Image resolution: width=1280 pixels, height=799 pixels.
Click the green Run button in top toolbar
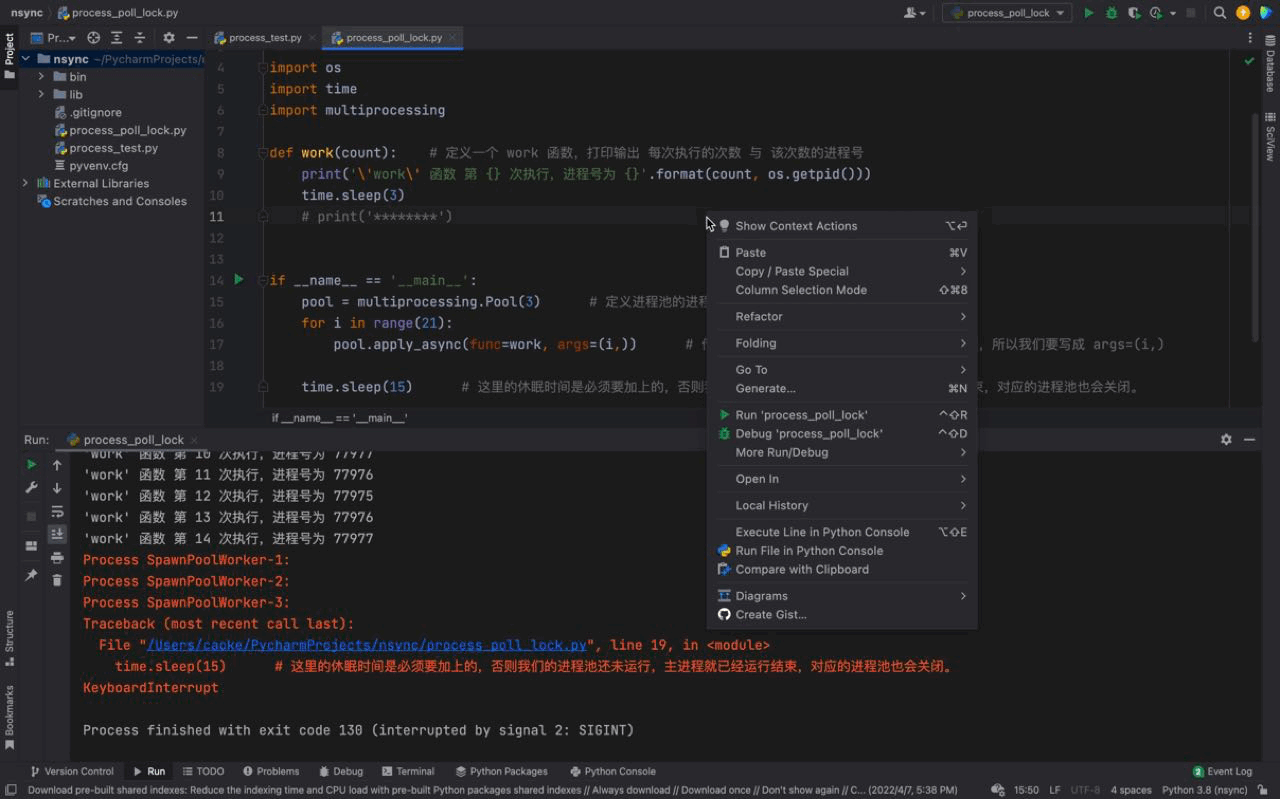(1089, 13)
